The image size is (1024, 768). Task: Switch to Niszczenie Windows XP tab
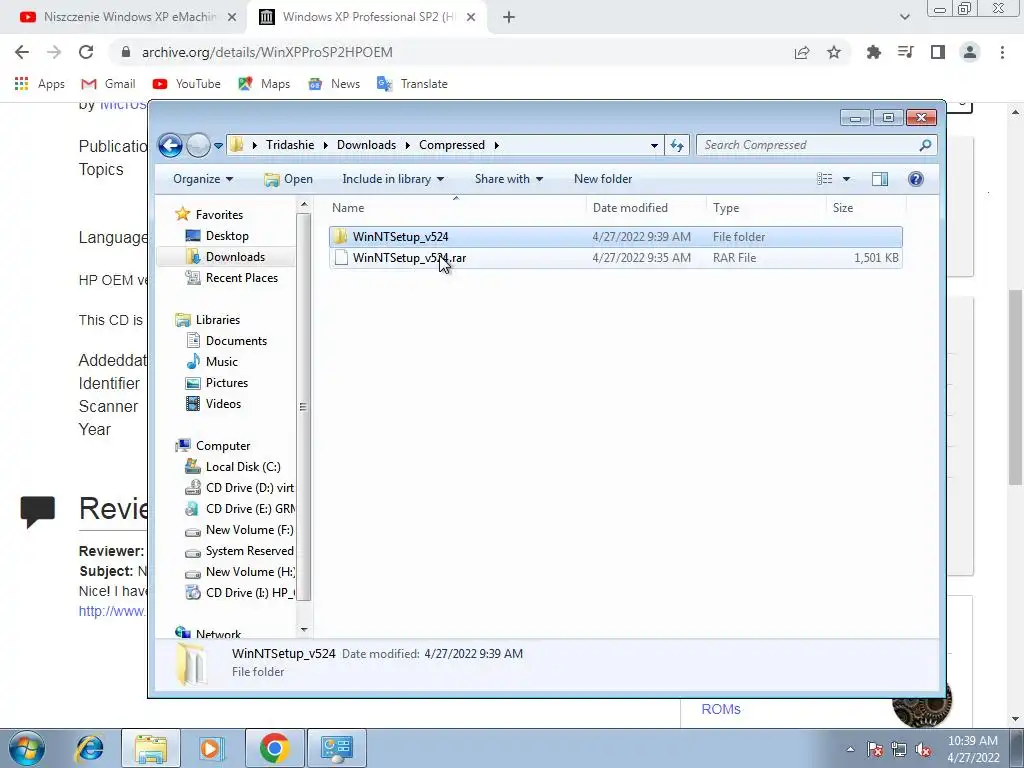pyautogui.click(x=129, y=17)
